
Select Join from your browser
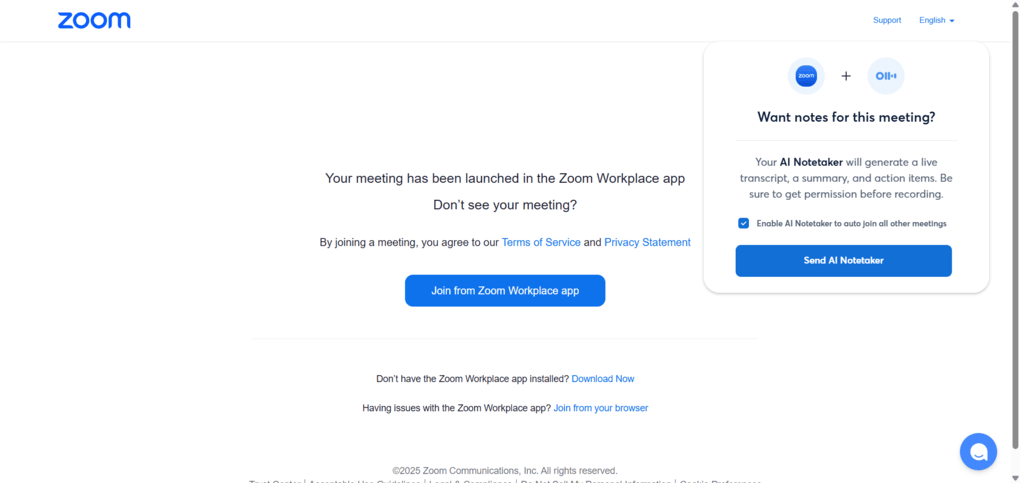click(601, 408)
